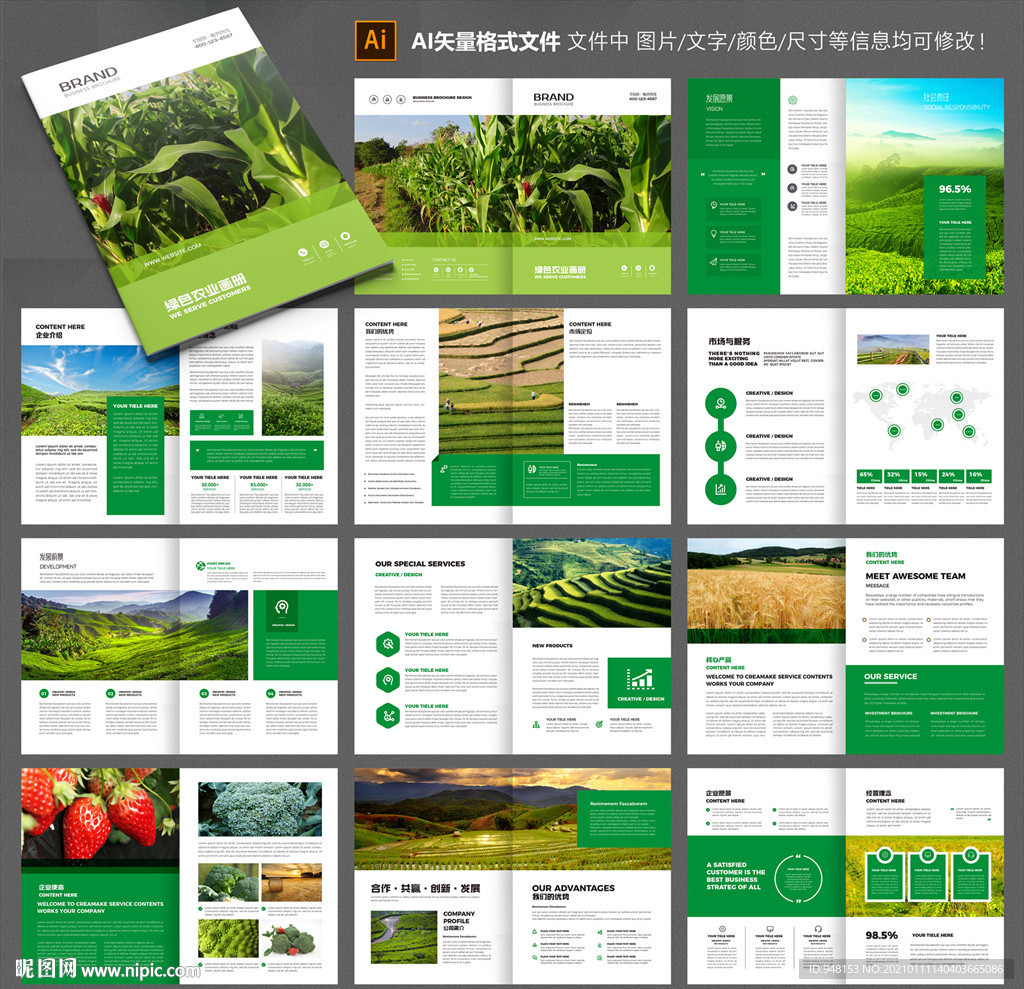Click the BRAND logo on the tilted cover
This screenshot has width=1024, height=989.
(89, 80)
